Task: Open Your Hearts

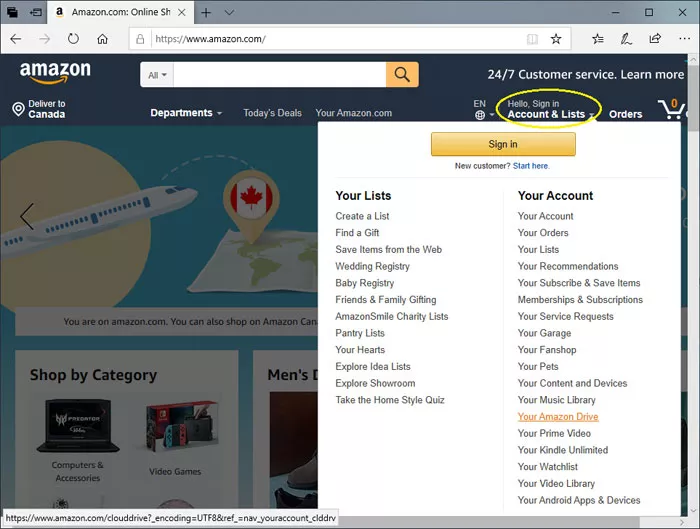Action: [x=360, y=350]
